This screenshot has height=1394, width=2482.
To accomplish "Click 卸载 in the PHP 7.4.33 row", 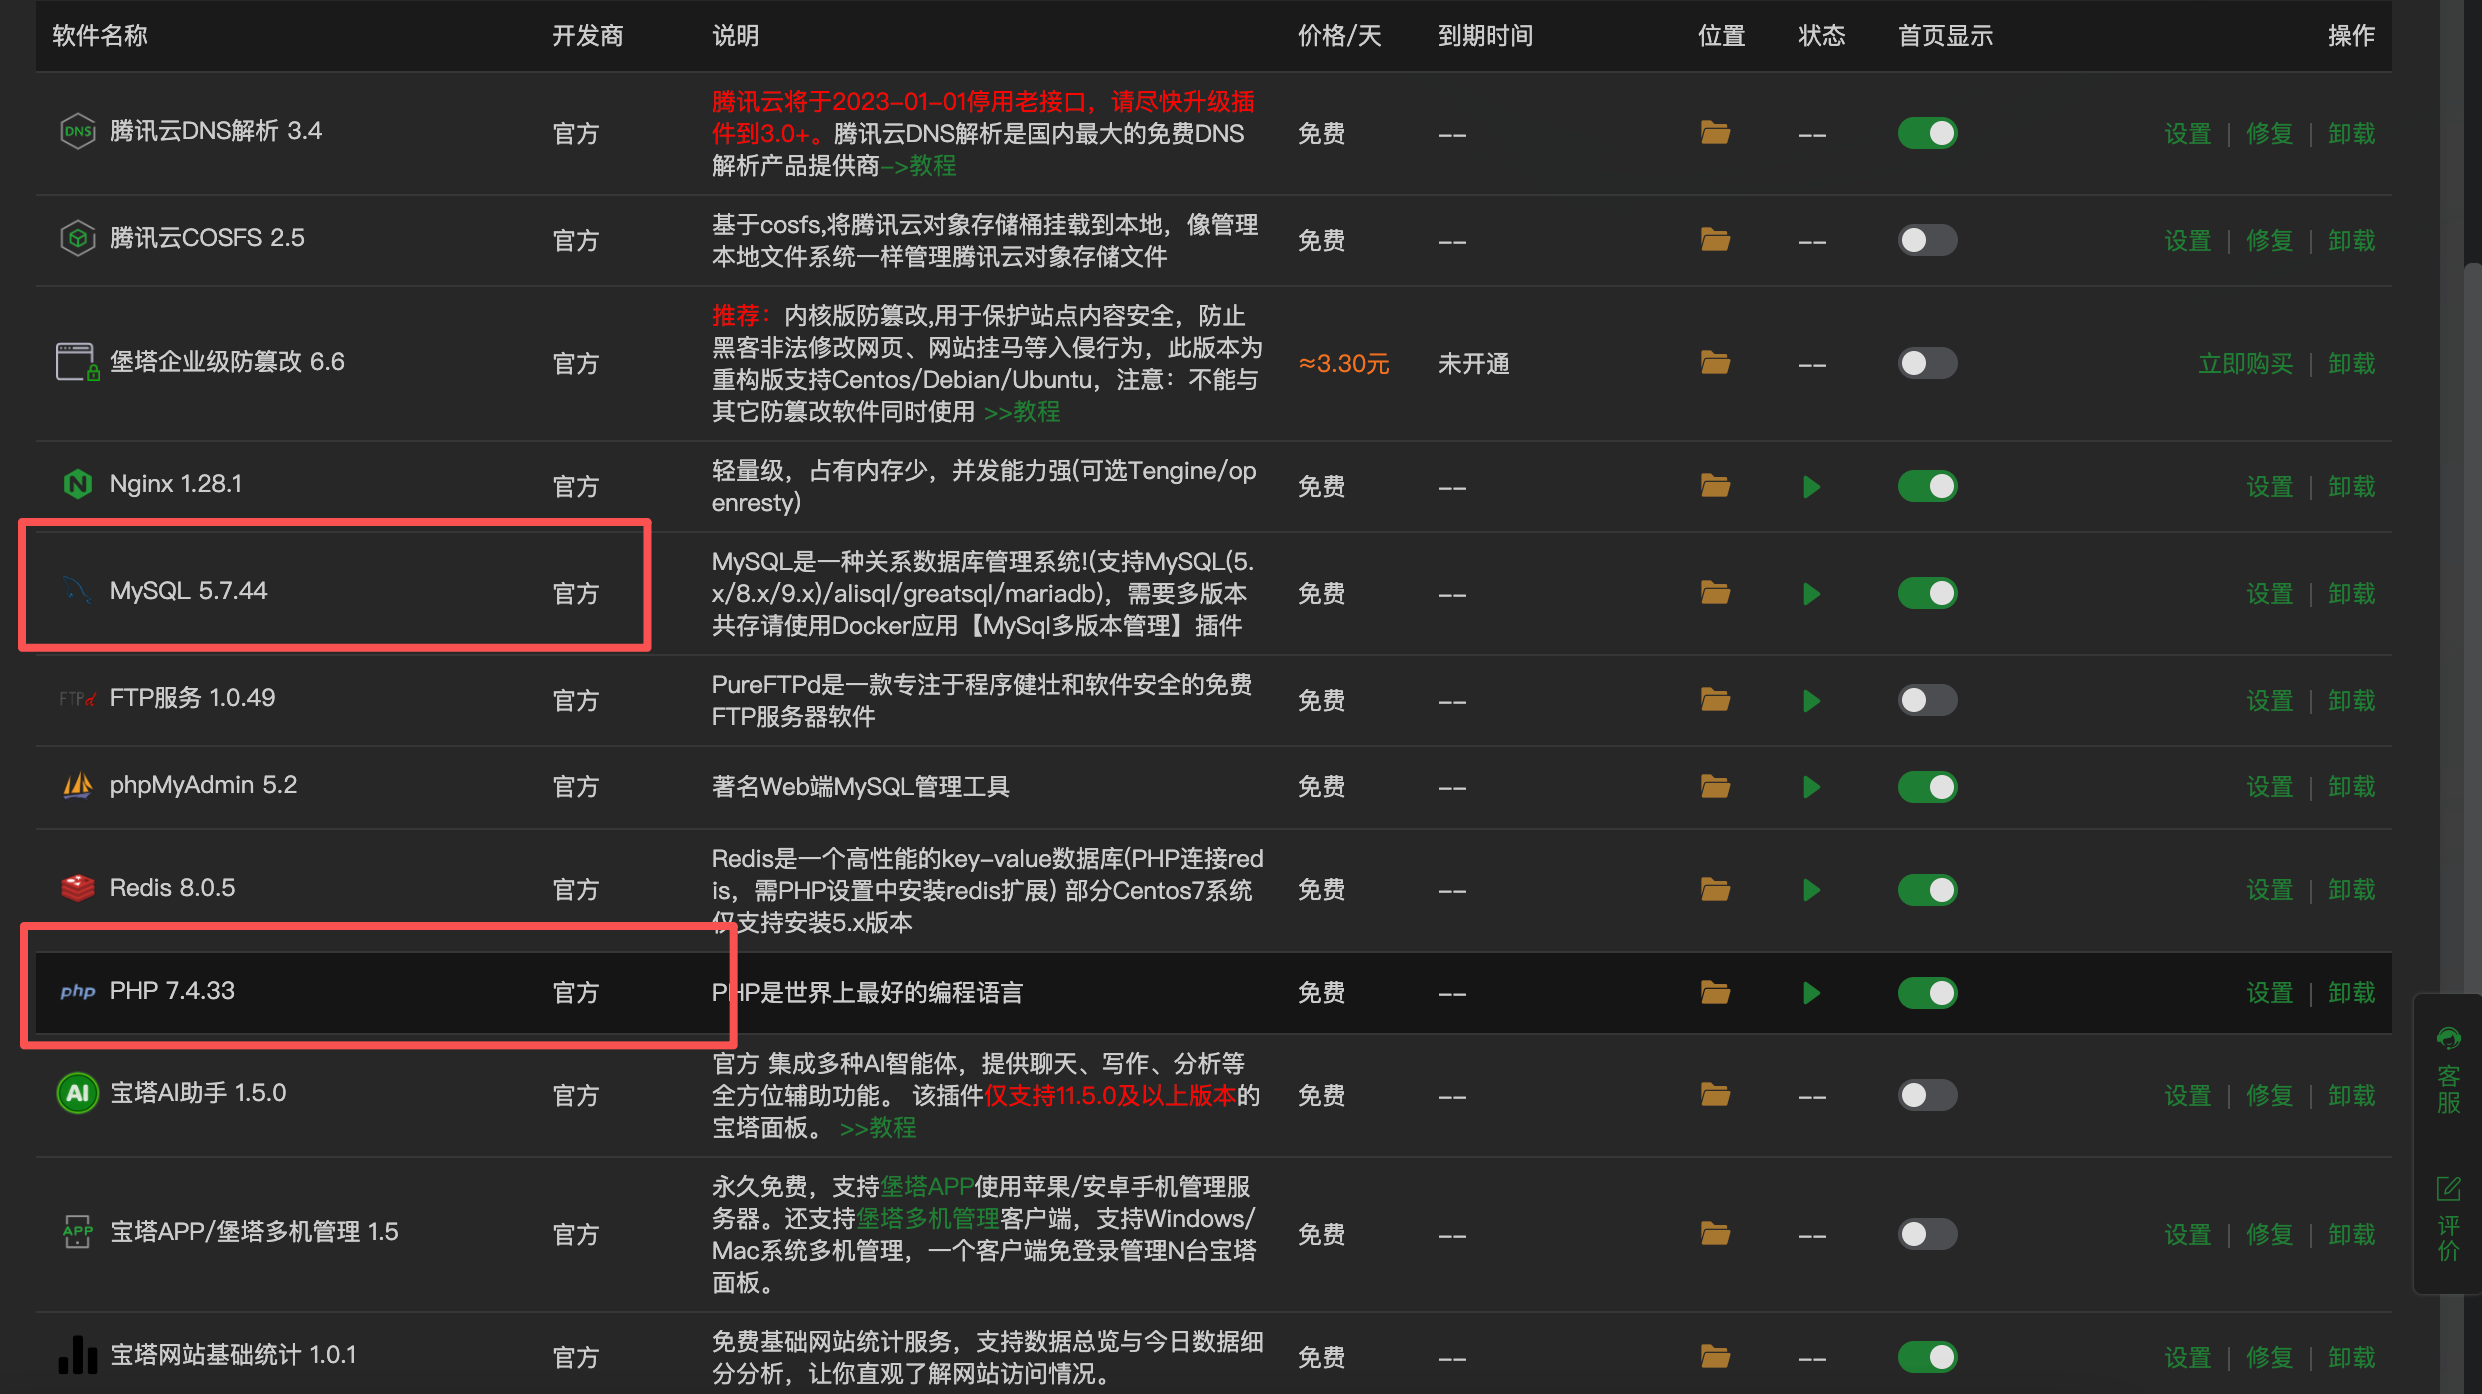I will pos(2351,993).
